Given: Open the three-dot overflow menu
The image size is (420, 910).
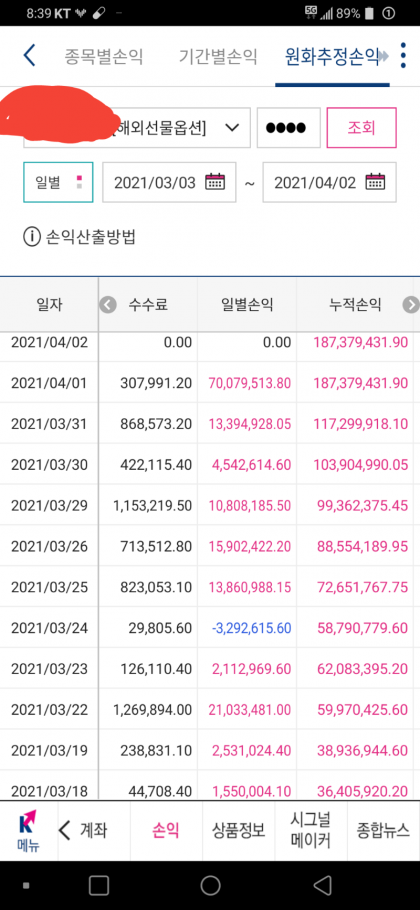Looking at the screenshot, I should (x=404, y=56).
